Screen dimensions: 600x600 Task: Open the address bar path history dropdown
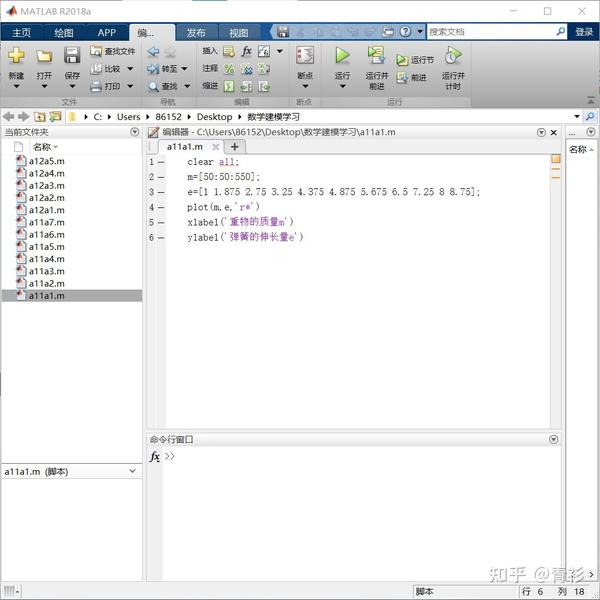pos(577,116)
